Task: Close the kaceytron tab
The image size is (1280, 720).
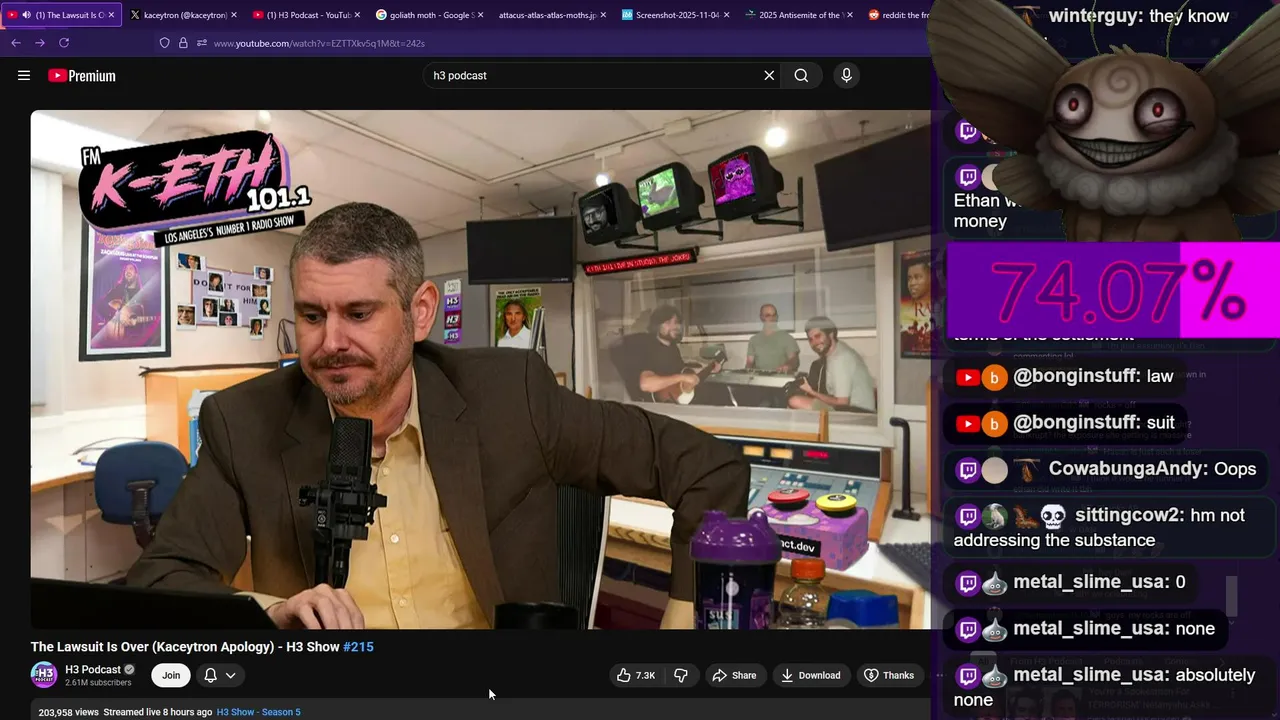Action: pos(234,15)
